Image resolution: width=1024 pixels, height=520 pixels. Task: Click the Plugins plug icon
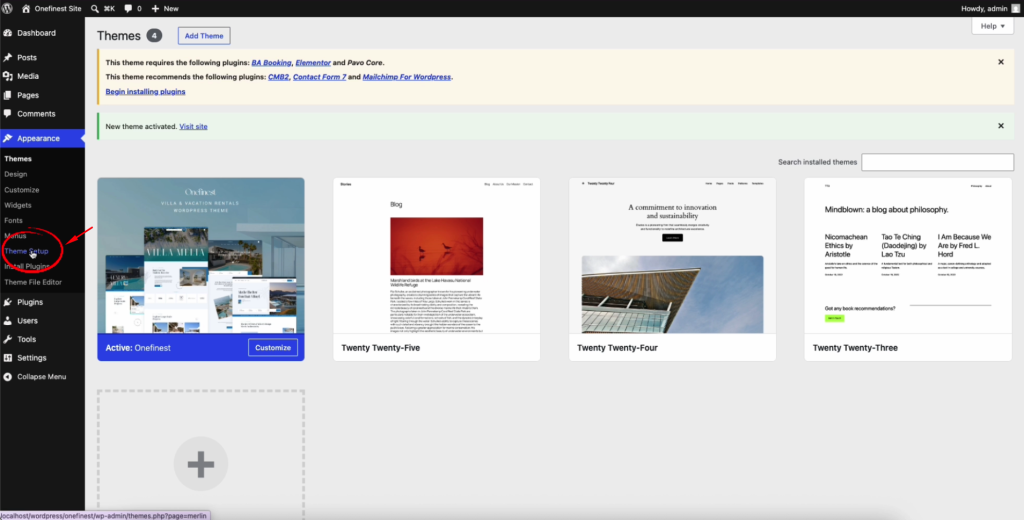click(8, 302)
